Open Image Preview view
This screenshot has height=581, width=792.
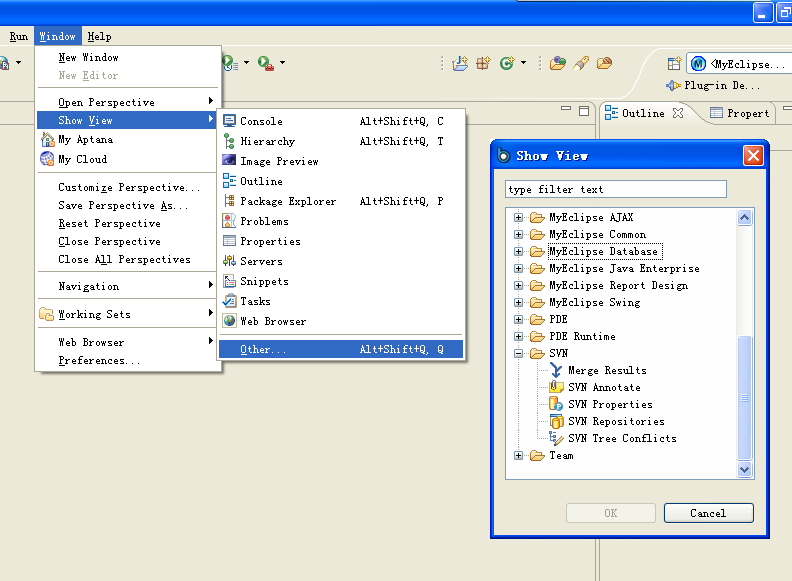[x=341, y=161]
